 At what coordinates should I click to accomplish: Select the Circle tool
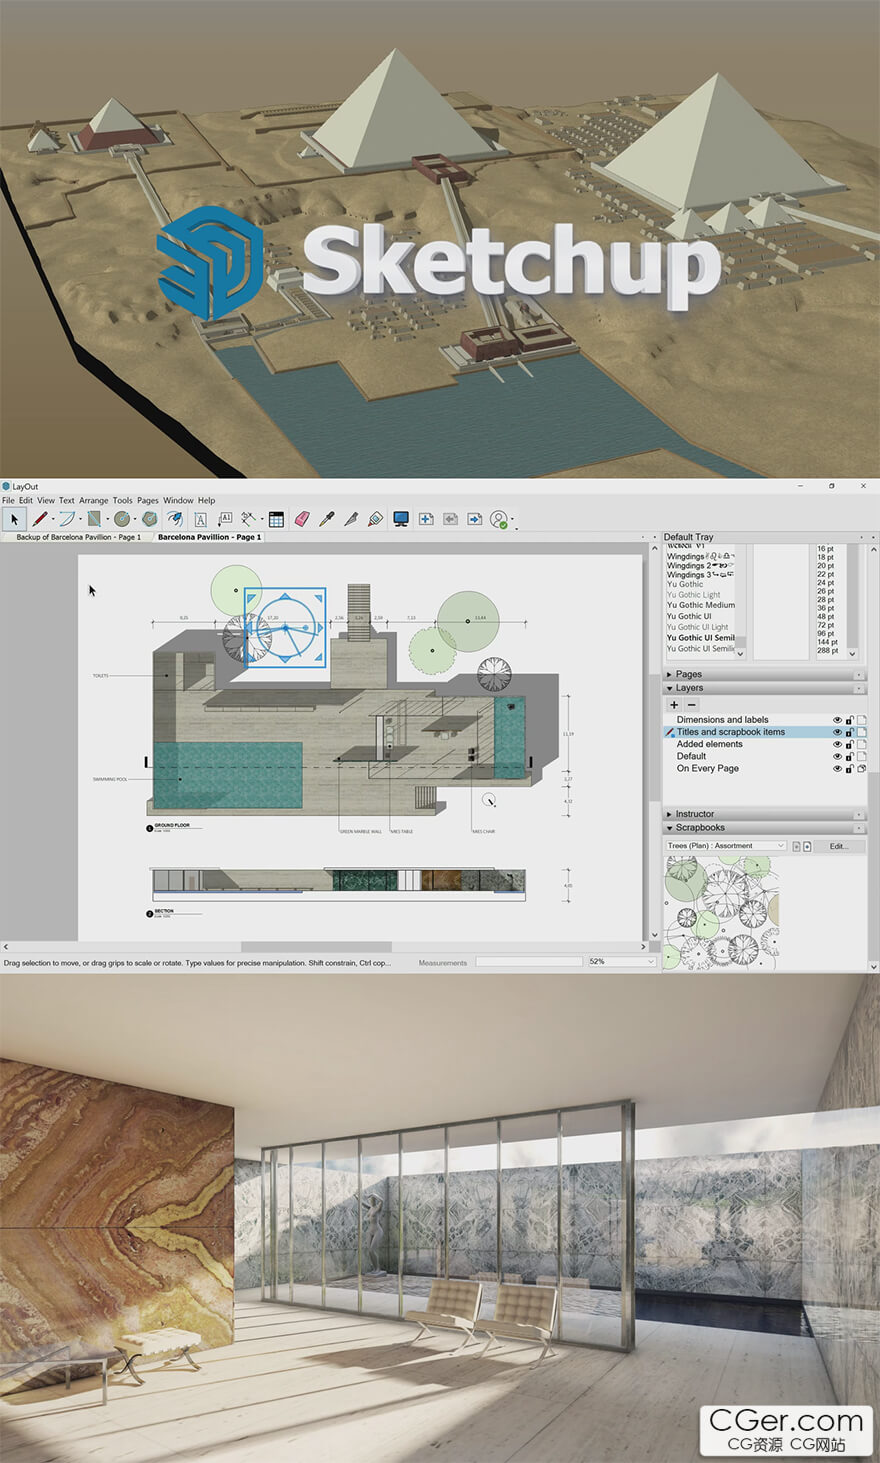coord(121,519)
